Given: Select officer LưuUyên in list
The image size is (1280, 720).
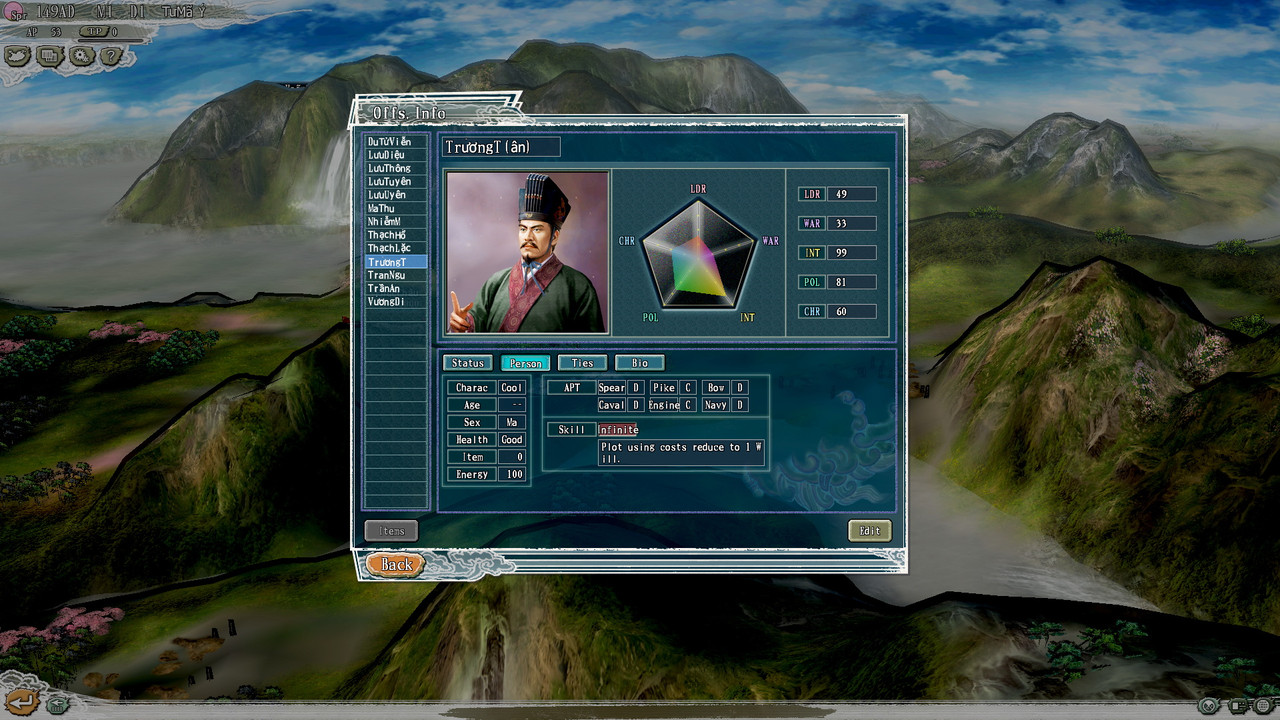Looking at the screenshot, I should (x=396, y=195).
